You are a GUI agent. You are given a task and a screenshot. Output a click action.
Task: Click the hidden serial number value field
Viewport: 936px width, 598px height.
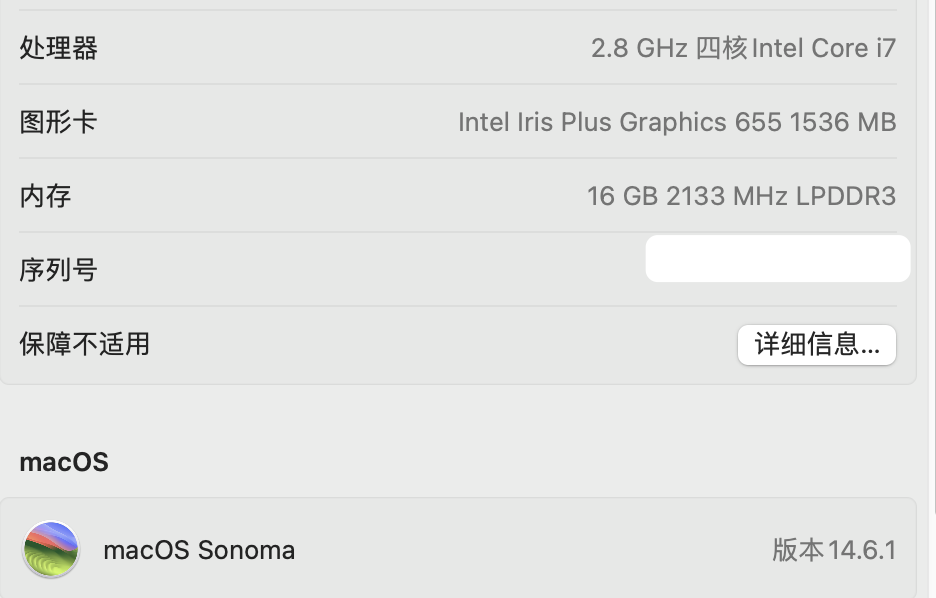pyautogui.click(x=778, y=258)
